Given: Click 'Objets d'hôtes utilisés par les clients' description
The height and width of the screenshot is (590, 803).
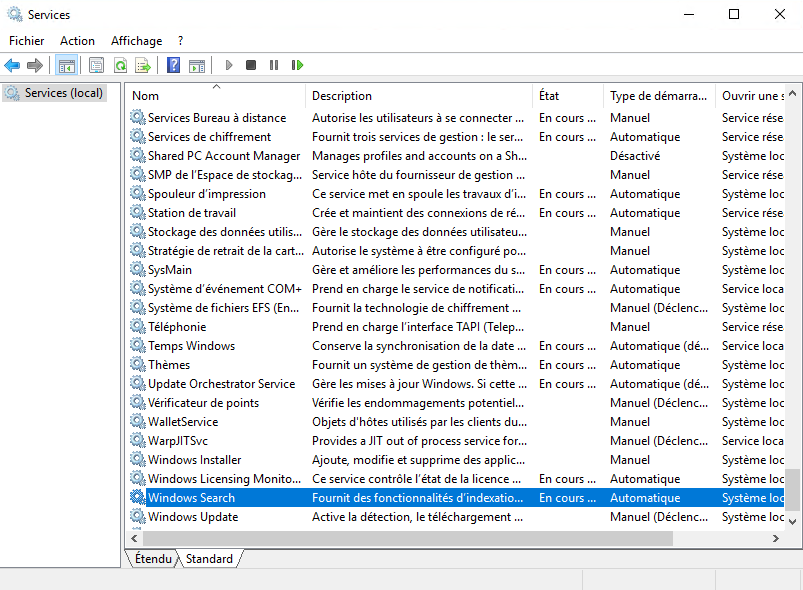Looking at the screenshot, I should [419, 422].
